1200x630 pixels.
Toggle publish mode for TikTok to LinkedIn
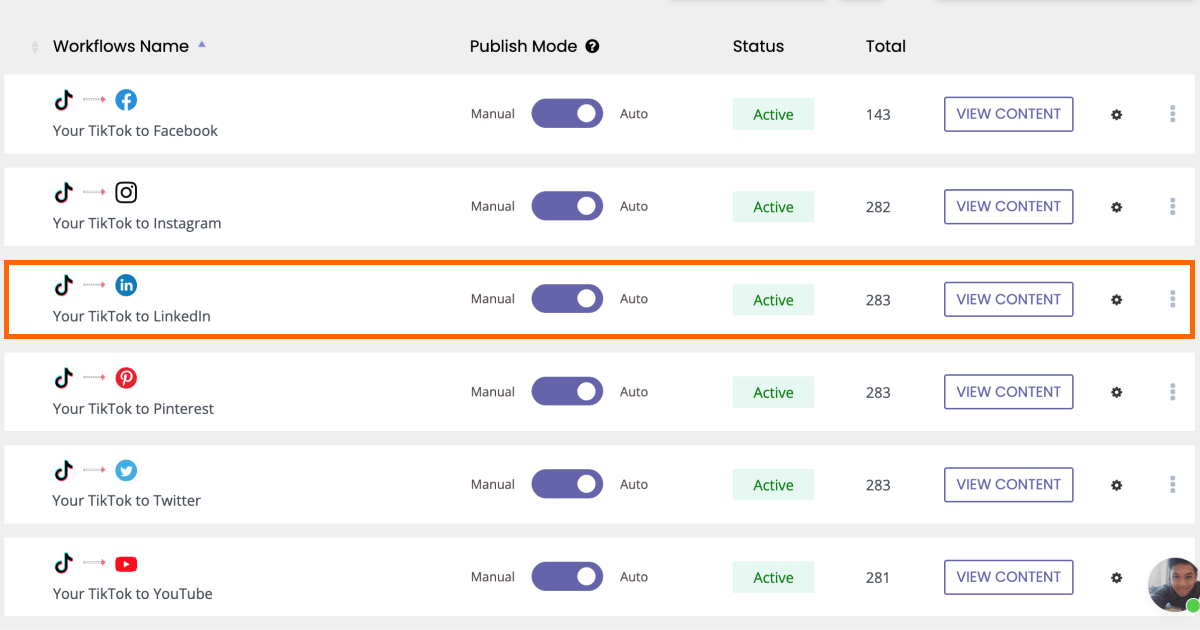567,299
